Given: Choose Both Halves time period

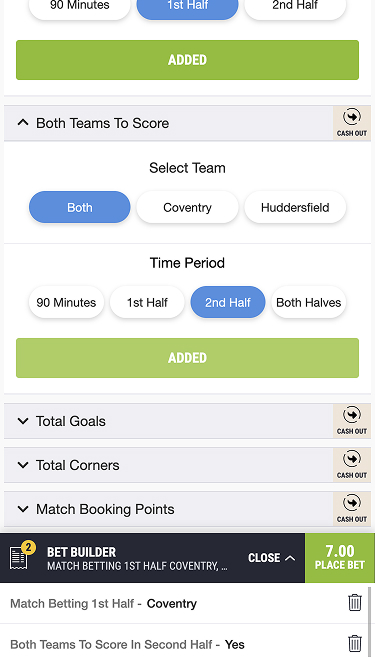Looking at the screenshot, I should [309, 302].
